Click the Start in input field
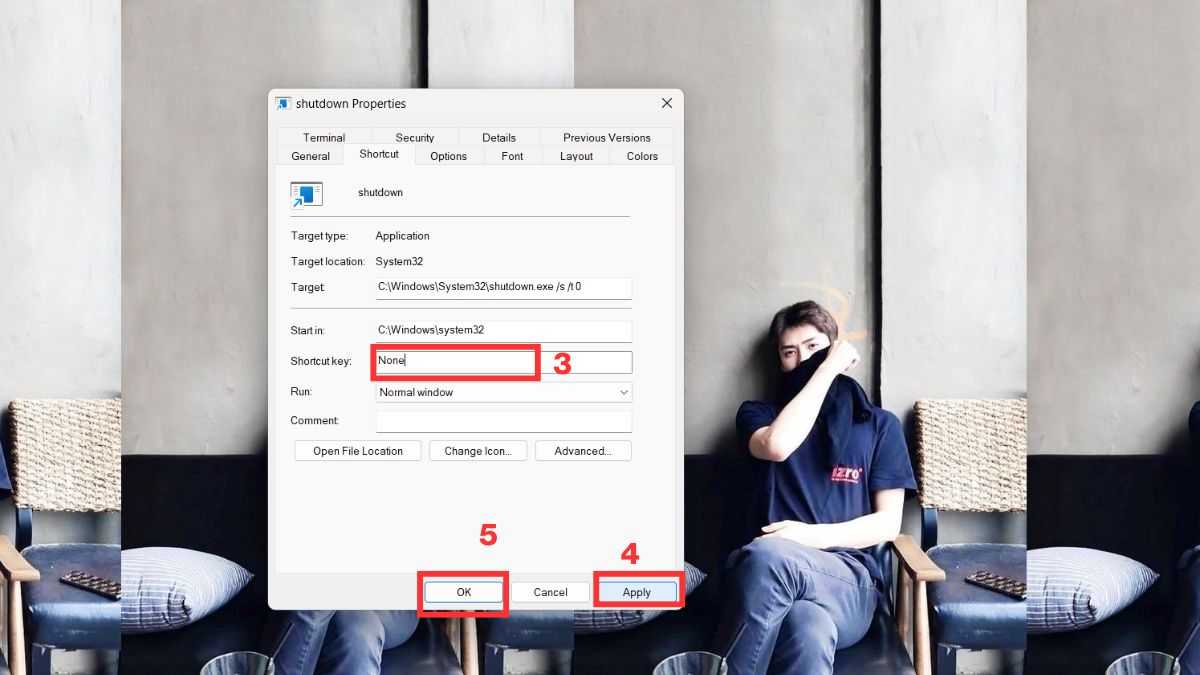 504,330
